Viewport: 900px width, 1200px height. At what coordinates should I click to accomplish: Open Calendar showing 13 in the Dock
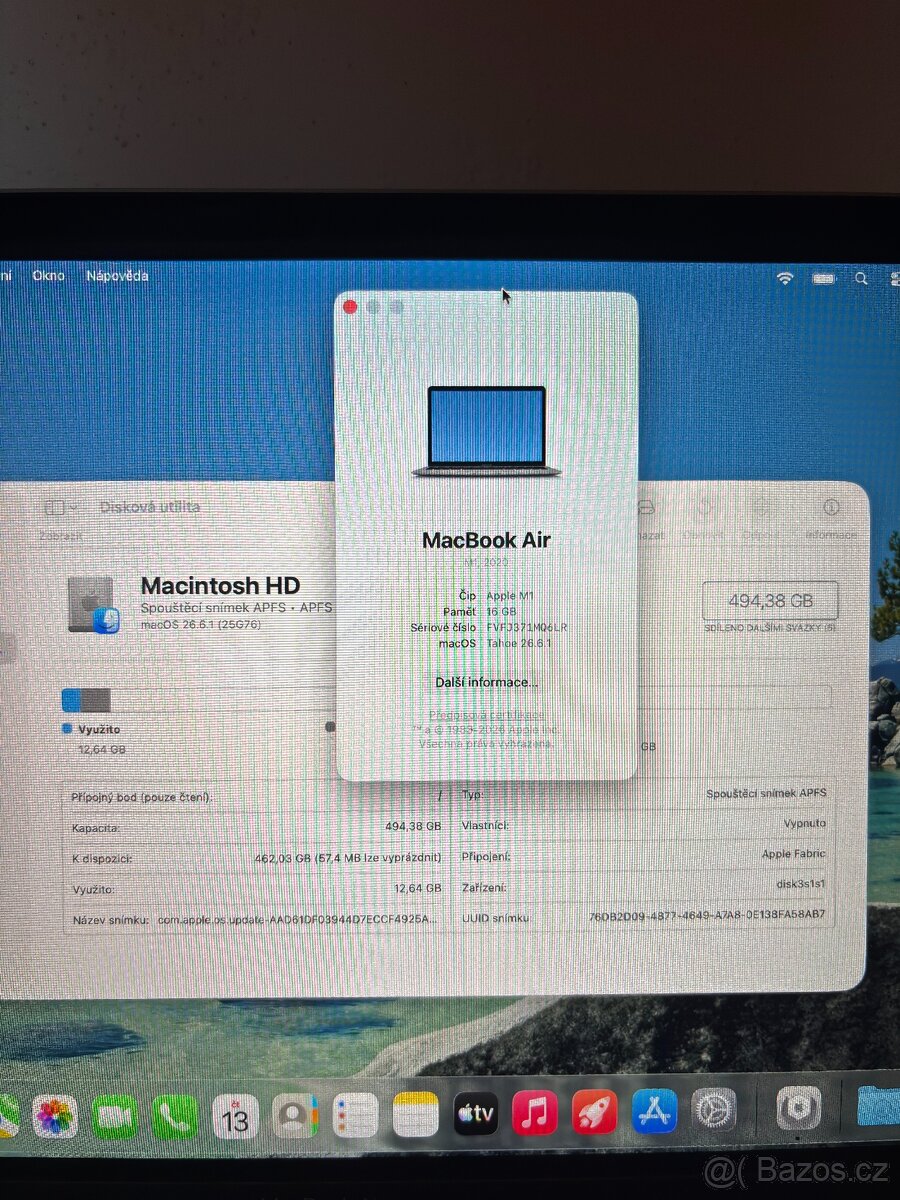(x=235, y=1116)
